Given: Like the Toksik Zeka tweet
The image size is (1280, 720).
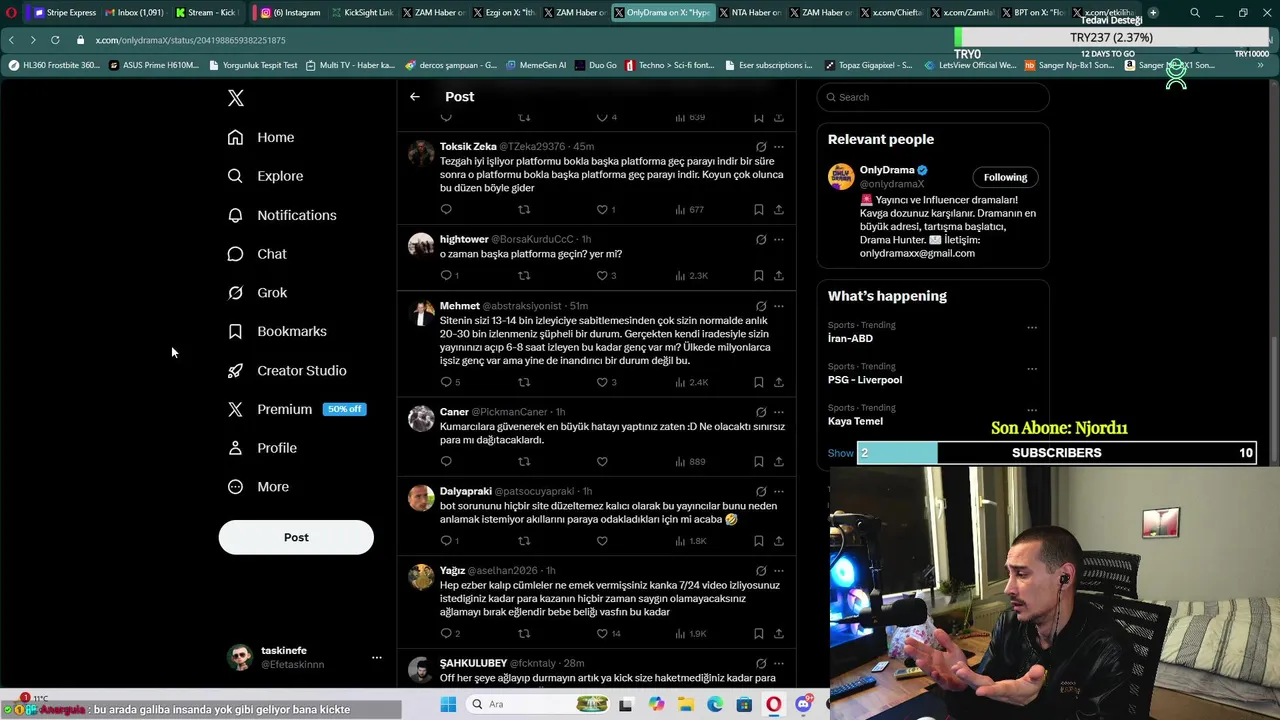Looking at the screenshot, I should pos(602,209).
